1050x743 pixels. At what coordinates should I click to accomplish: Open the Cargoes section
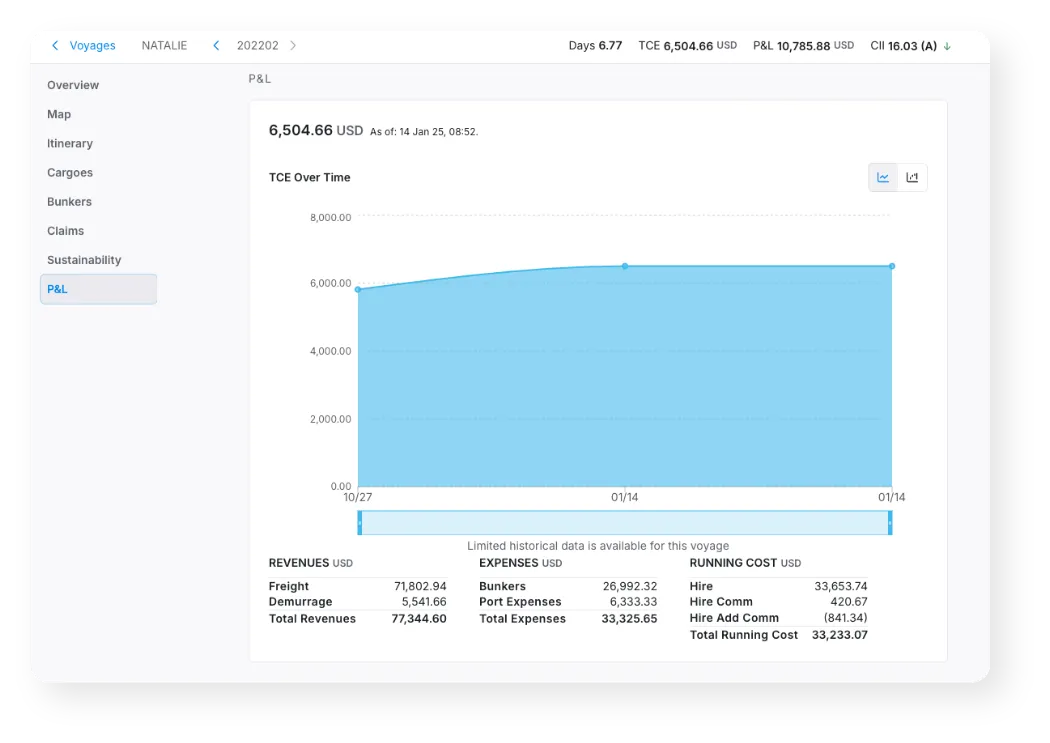point(69,172)
